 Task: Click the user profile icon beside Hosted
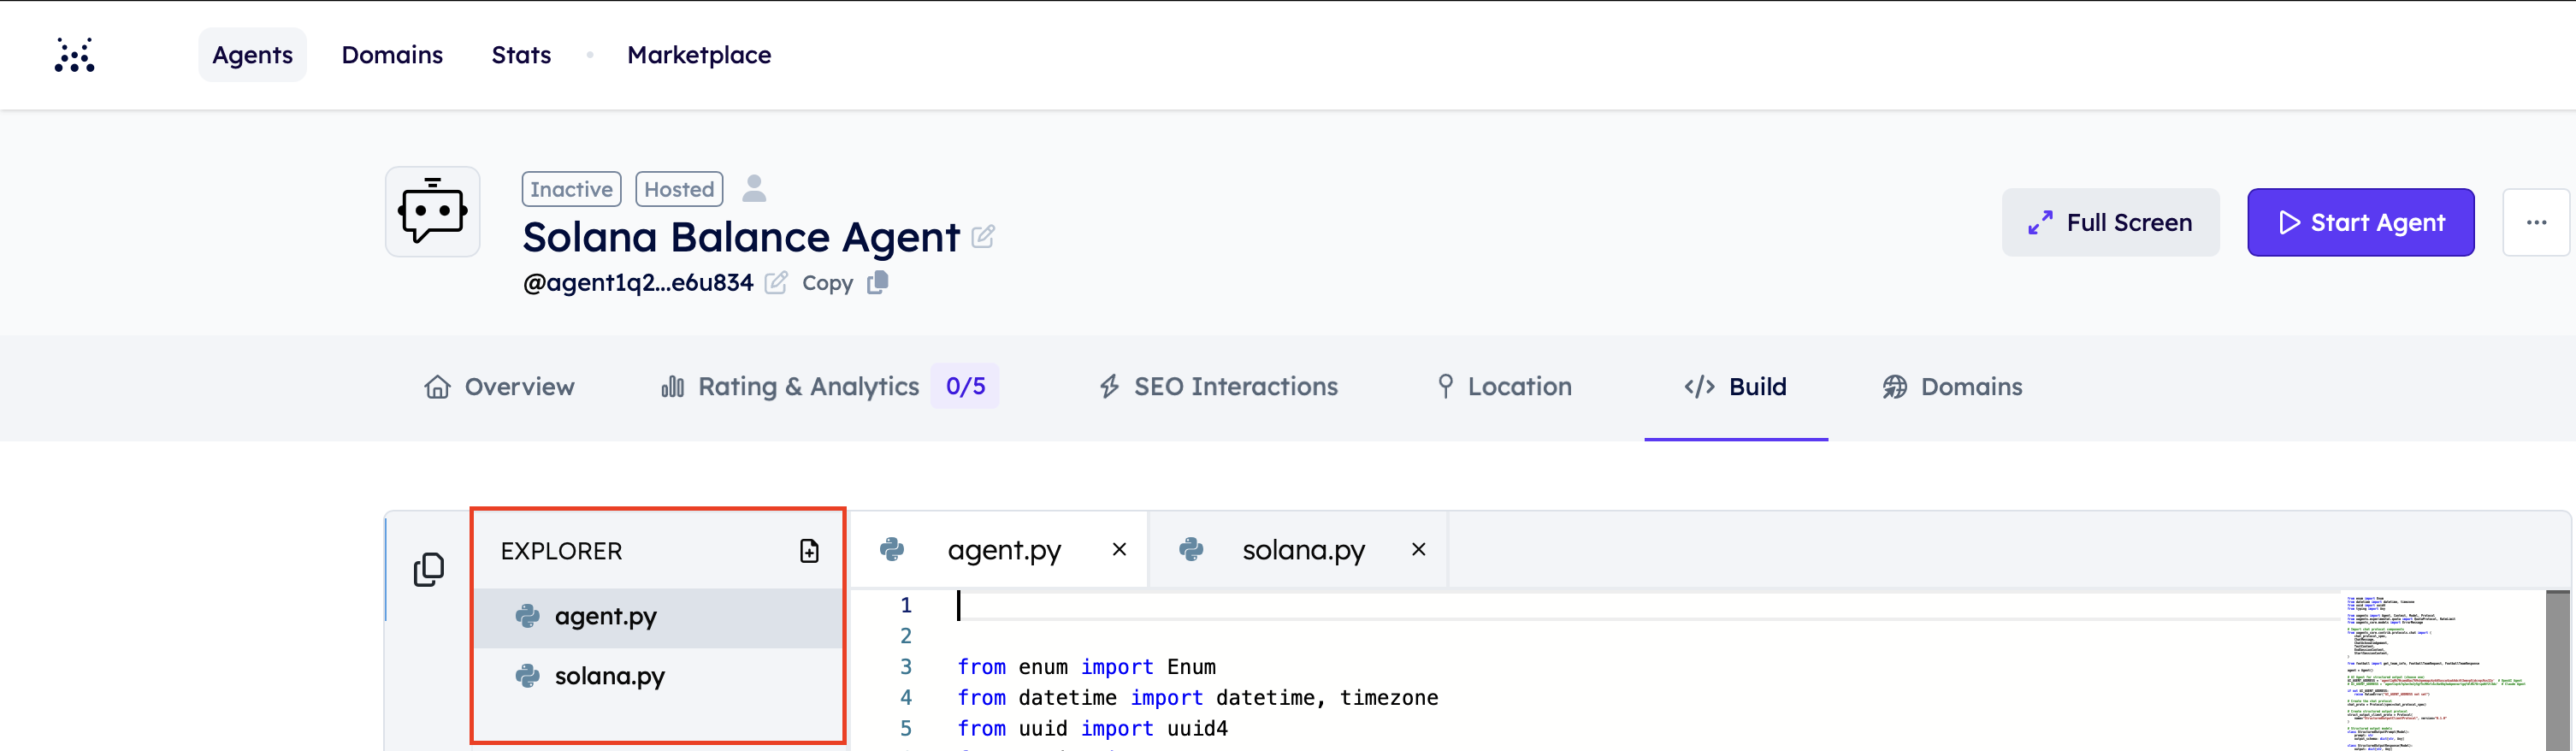point(754,188)
